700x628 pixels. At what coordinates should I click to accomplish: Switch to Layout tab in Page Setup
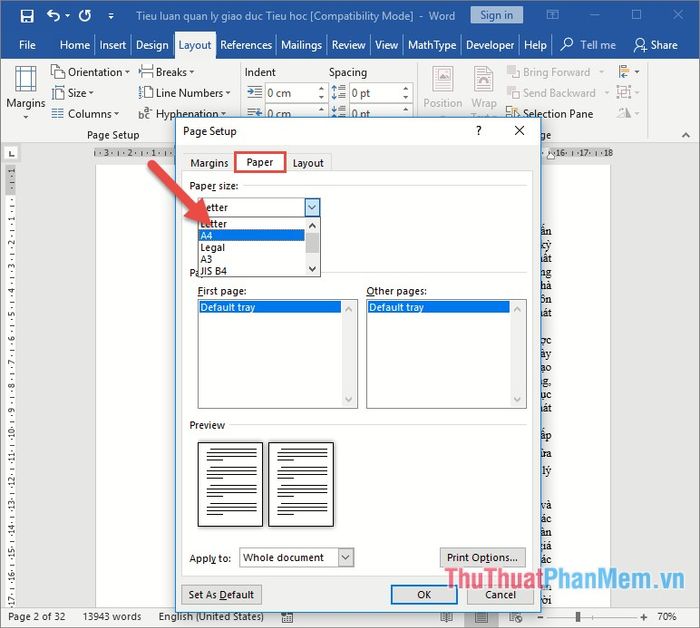(308, 163)
